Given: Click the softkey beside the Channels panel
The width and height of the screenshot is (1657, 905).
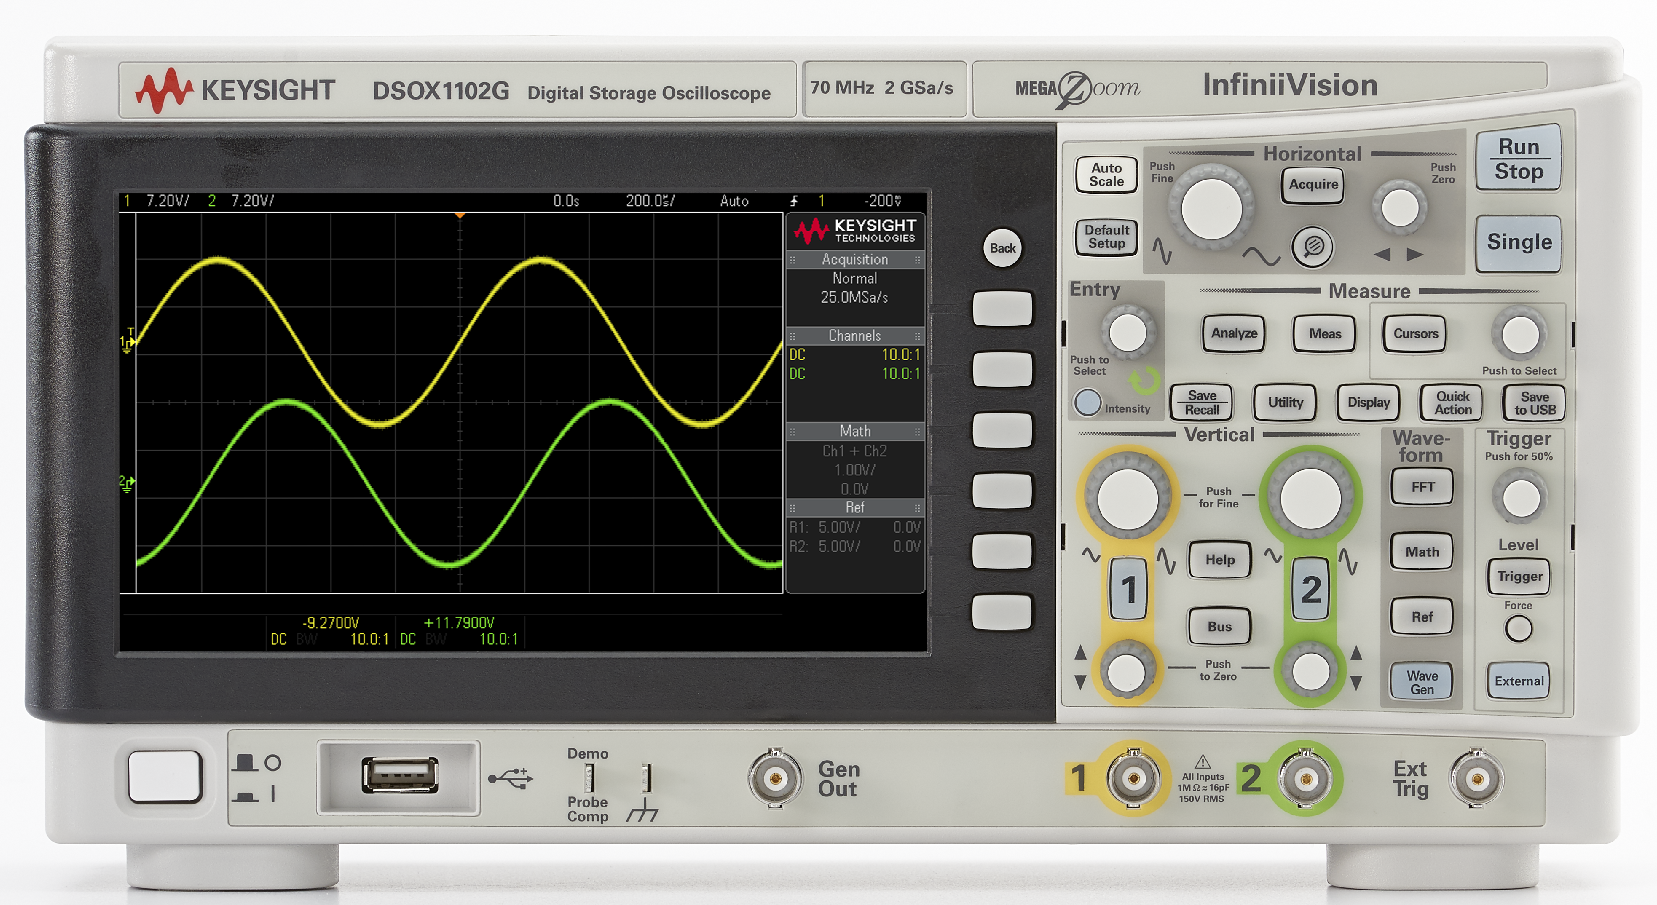Looking at the screenshot, I should (x=1002, y=369).
